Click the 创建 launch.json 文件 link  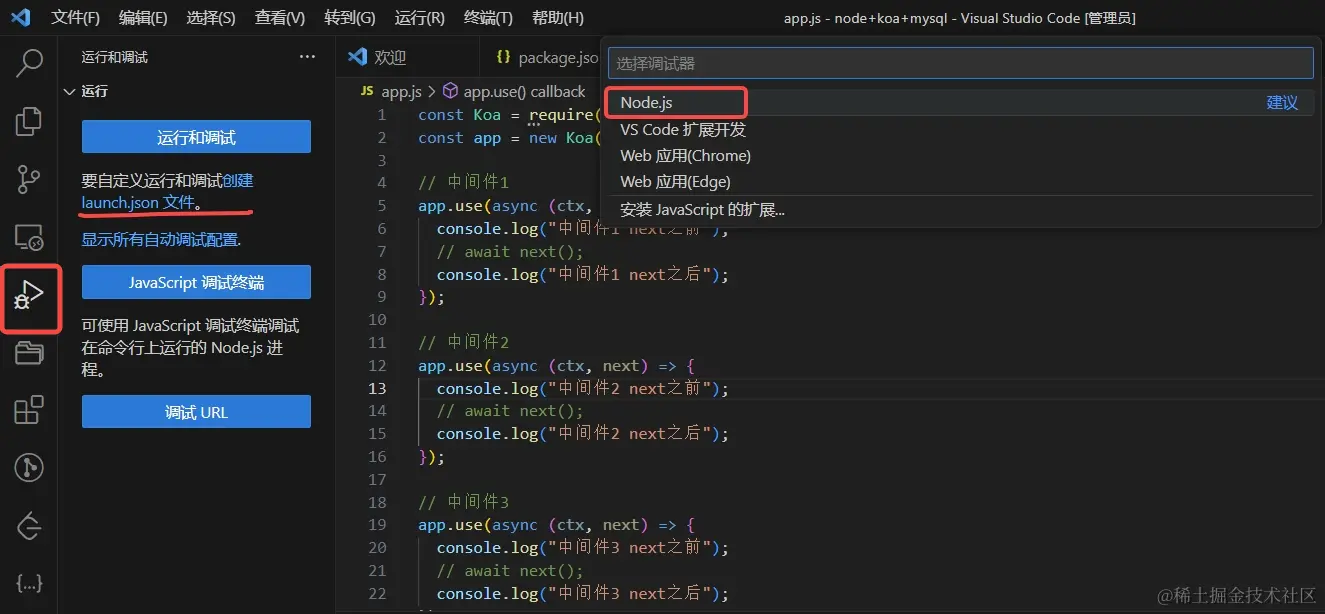[x=168, y=191]
